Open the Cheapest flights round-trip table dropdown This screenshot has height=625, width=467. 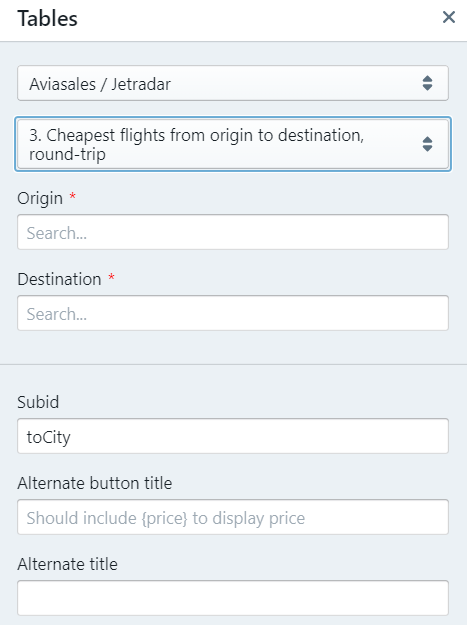233,144
